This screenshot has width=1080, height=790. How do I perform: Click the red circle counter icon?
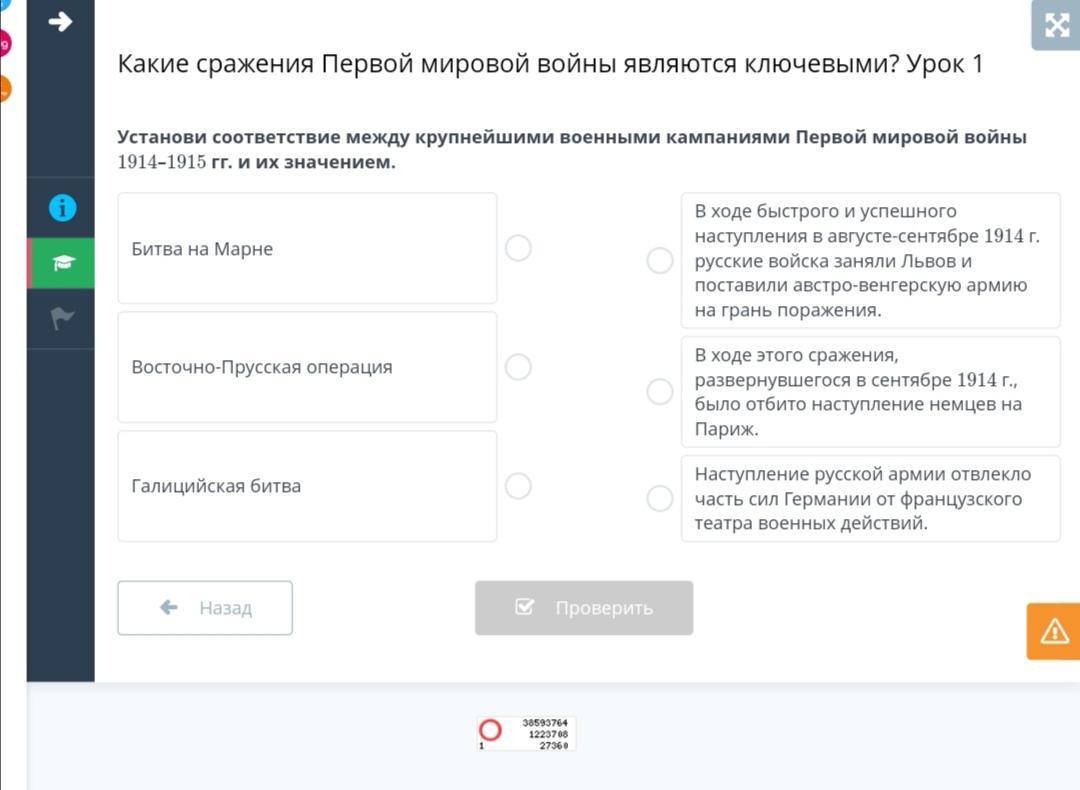tap(490, 731)
